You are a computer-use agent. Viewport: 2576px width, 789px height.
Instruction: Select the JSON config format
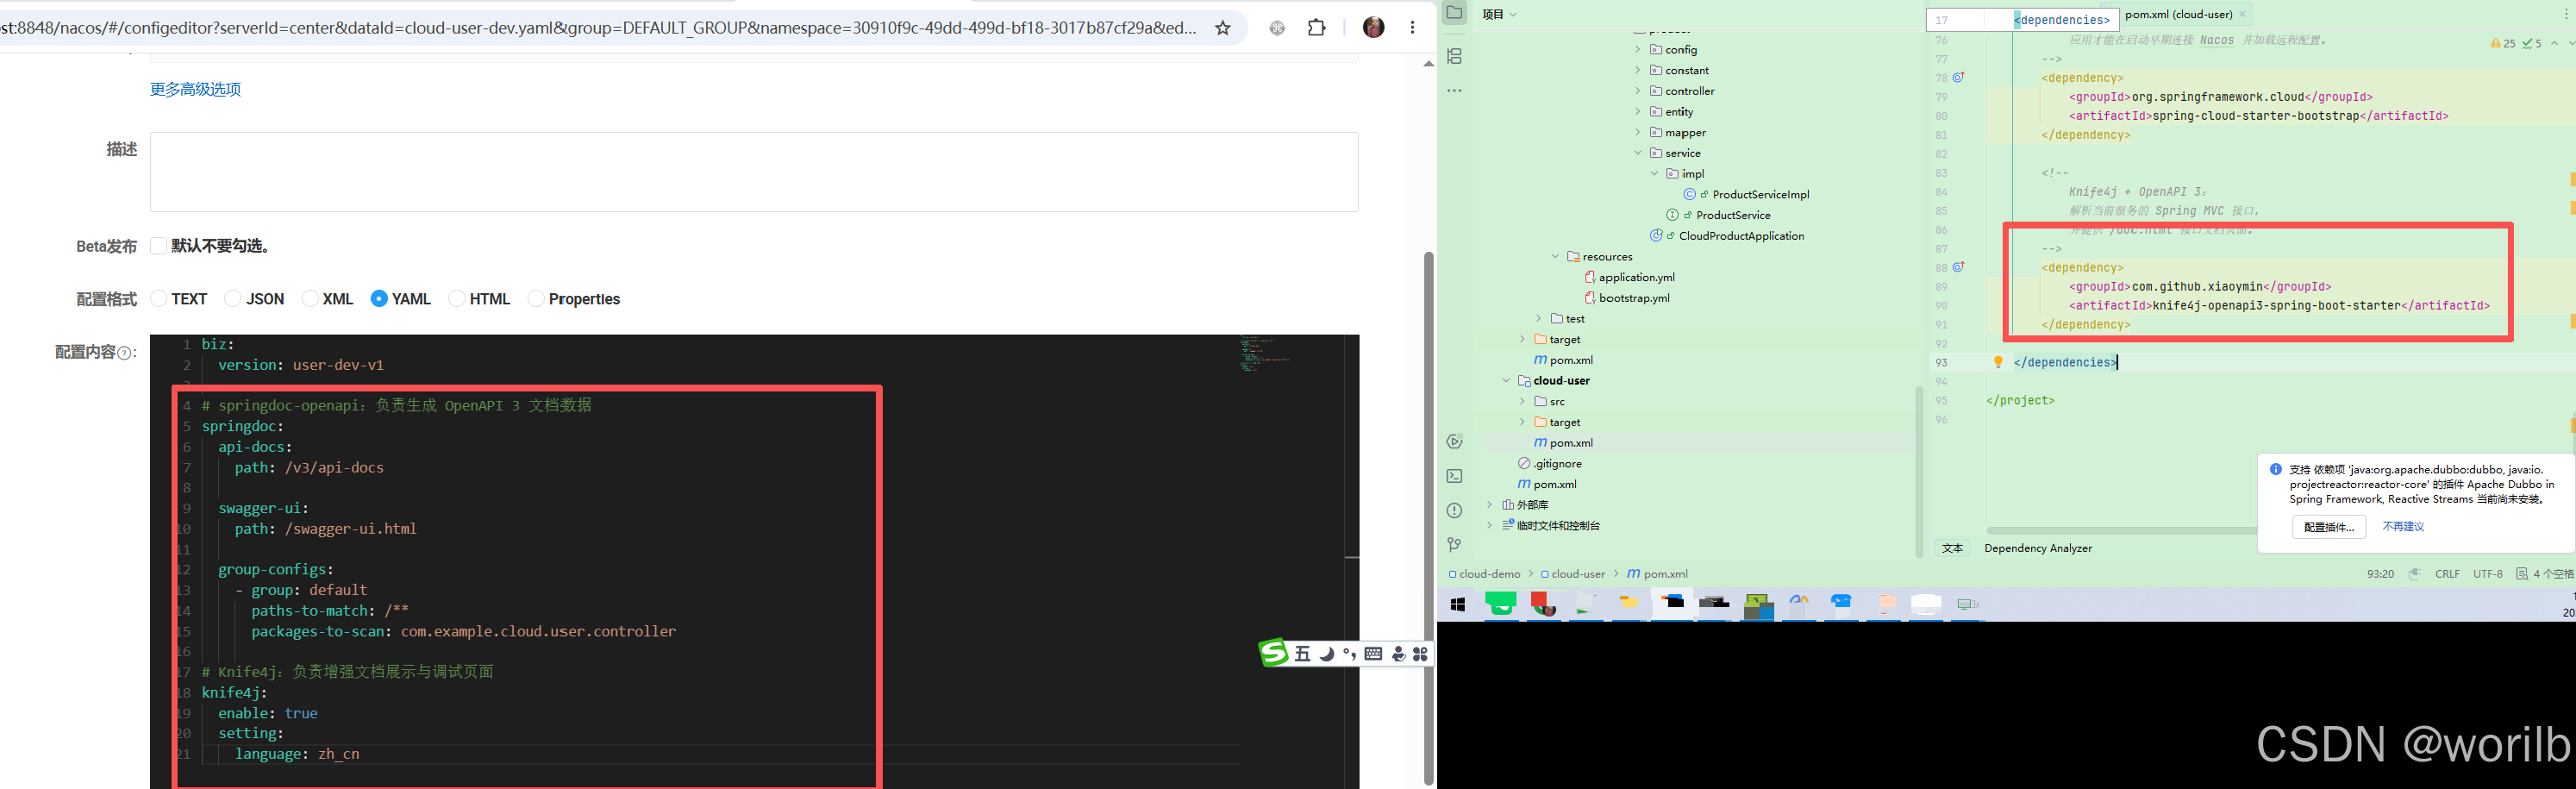(233, 299)
